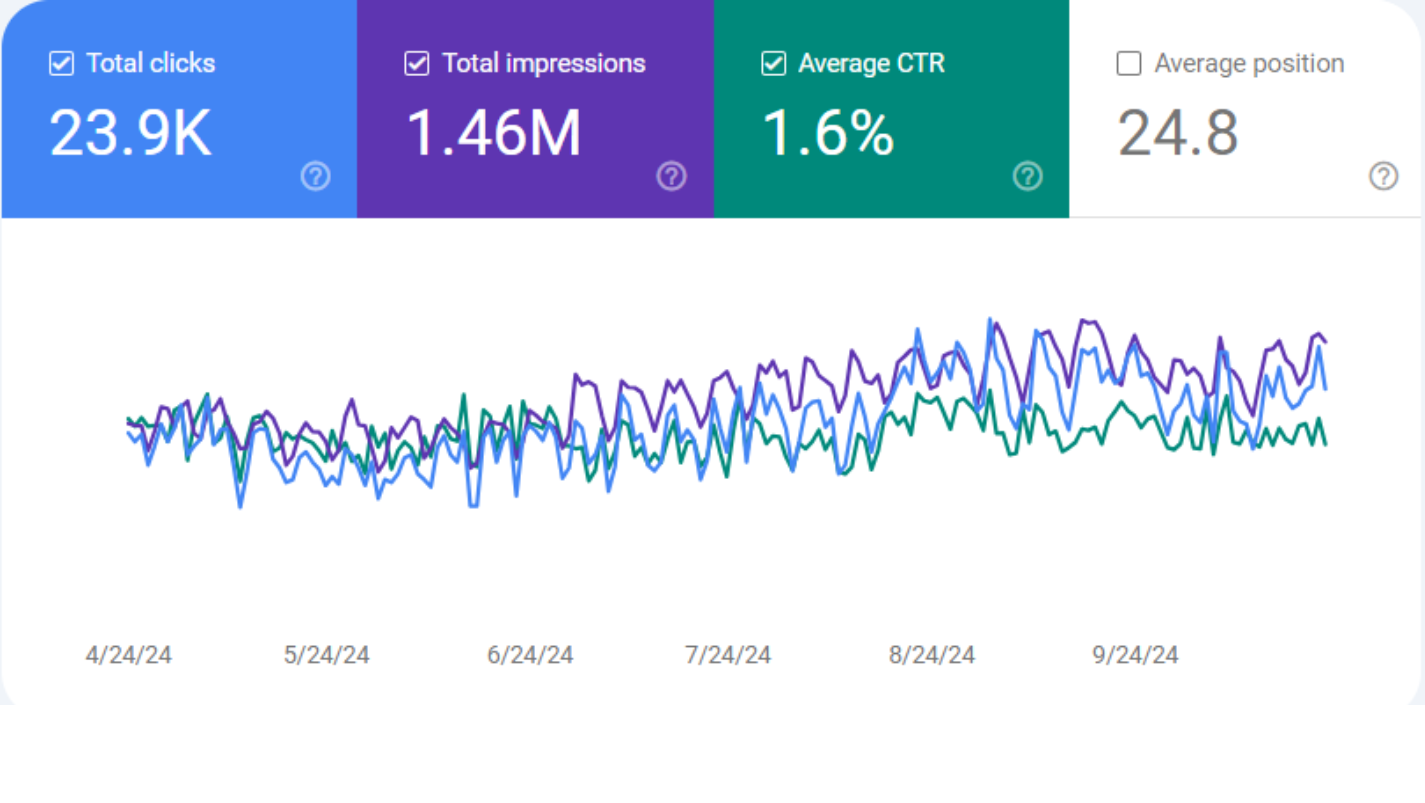Image resolution: width=1425 pixels, height=803 pixels.
Task: Click the 9/24/24 date axis label
Action: [1135, 655]
